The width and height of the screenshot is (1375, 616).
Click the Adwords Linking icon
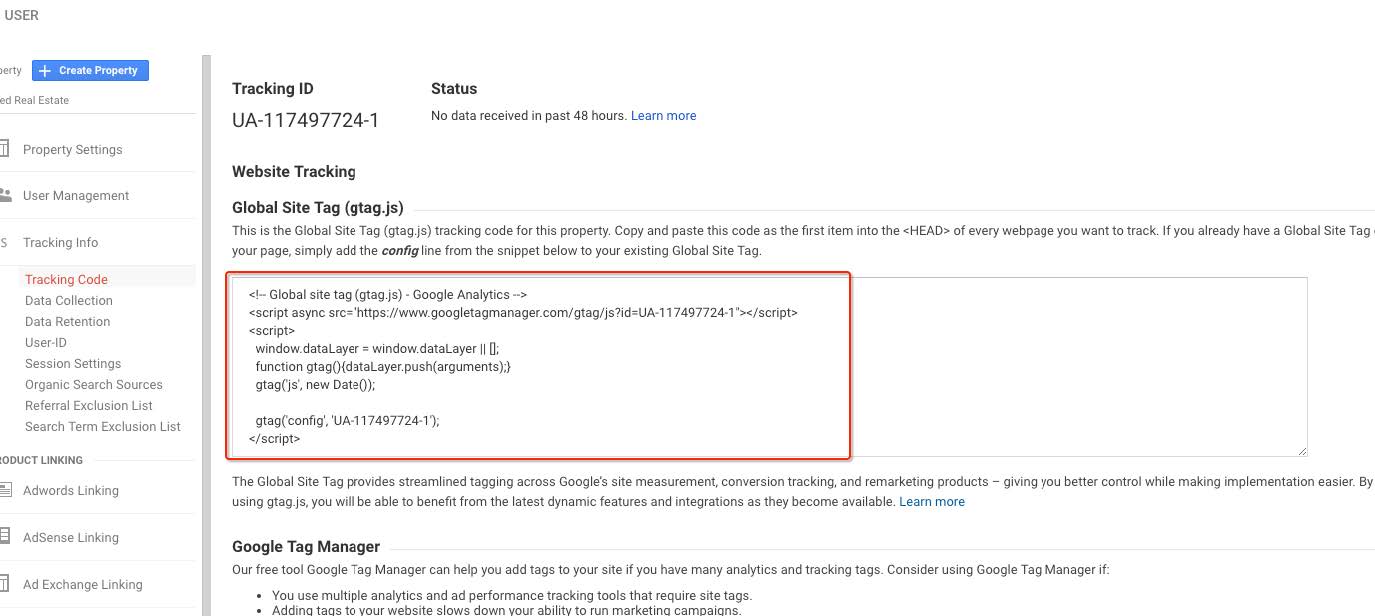click(x=5, y=490)
